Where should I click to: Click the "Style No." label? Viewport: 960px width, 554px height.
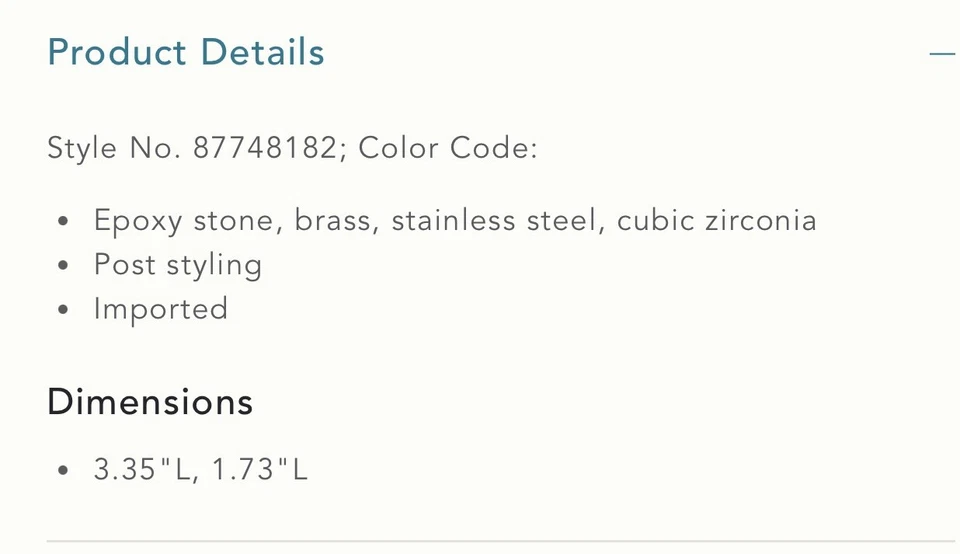[x=114, y=148]
